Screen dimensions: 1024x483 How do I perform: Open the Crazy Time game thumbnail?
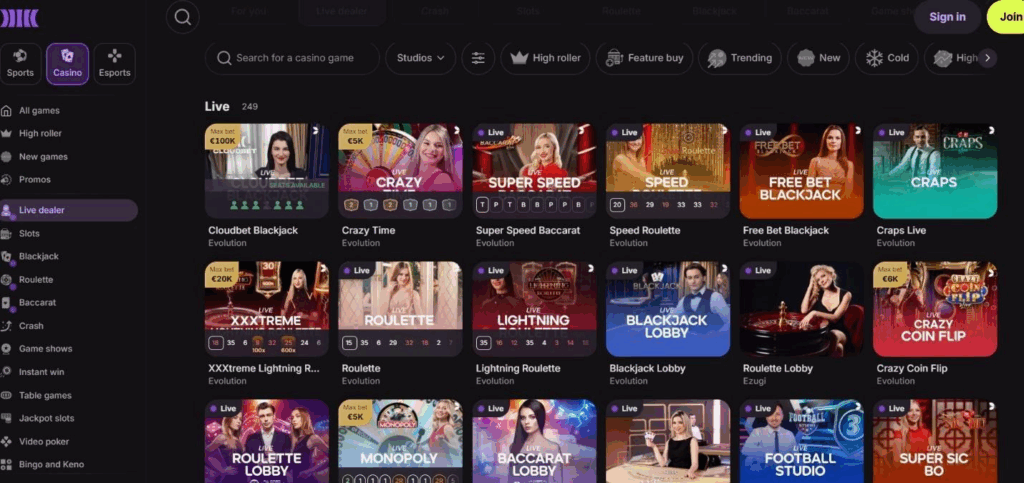(x=400, y=170)
